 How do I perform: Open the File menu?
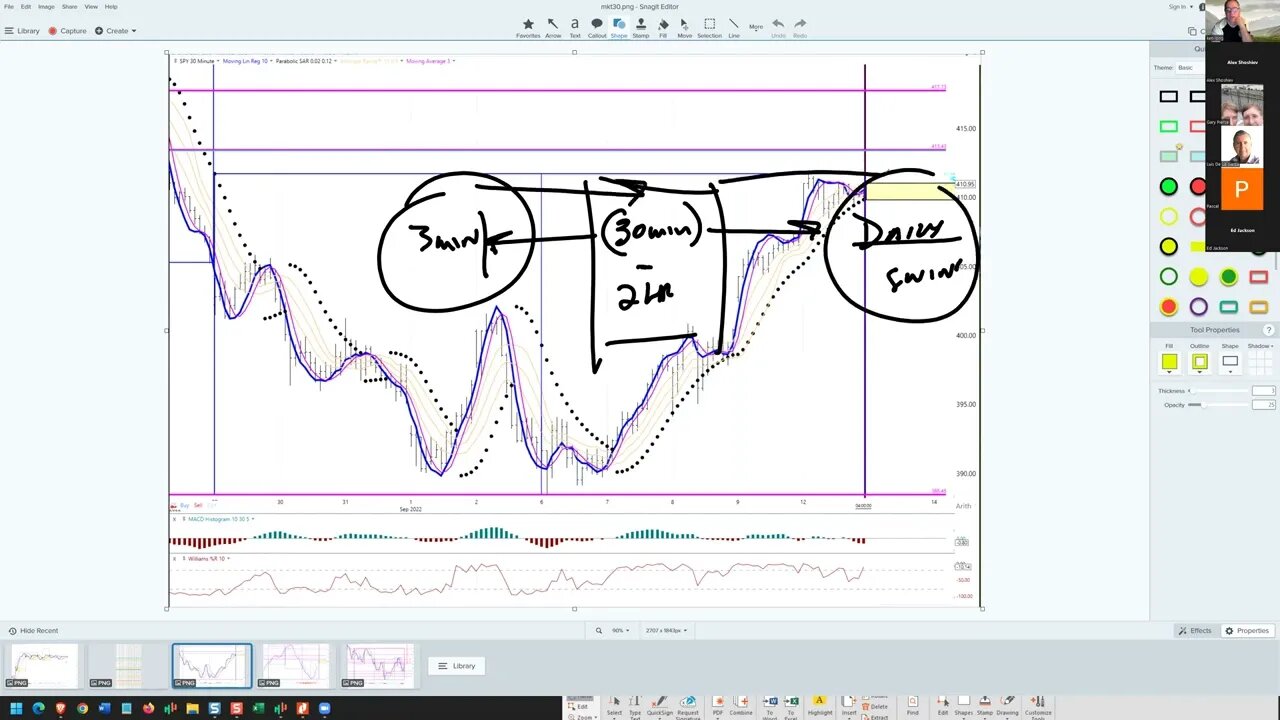click(9, 7)
